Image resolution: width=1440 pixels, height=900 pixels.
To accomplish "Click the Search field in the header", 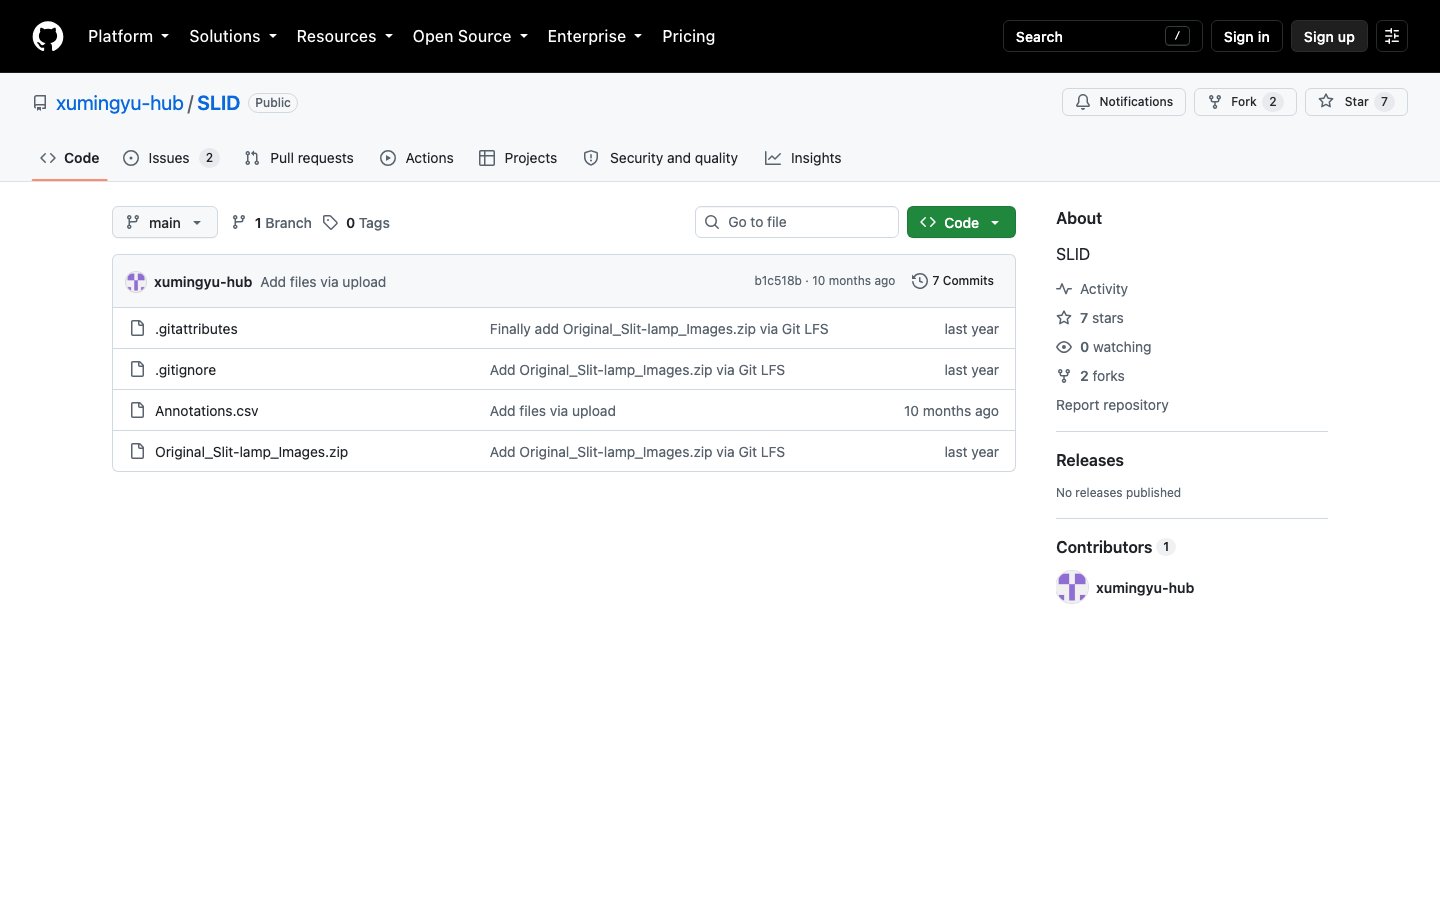I will pyautogui.click(x=1102, y=36).
